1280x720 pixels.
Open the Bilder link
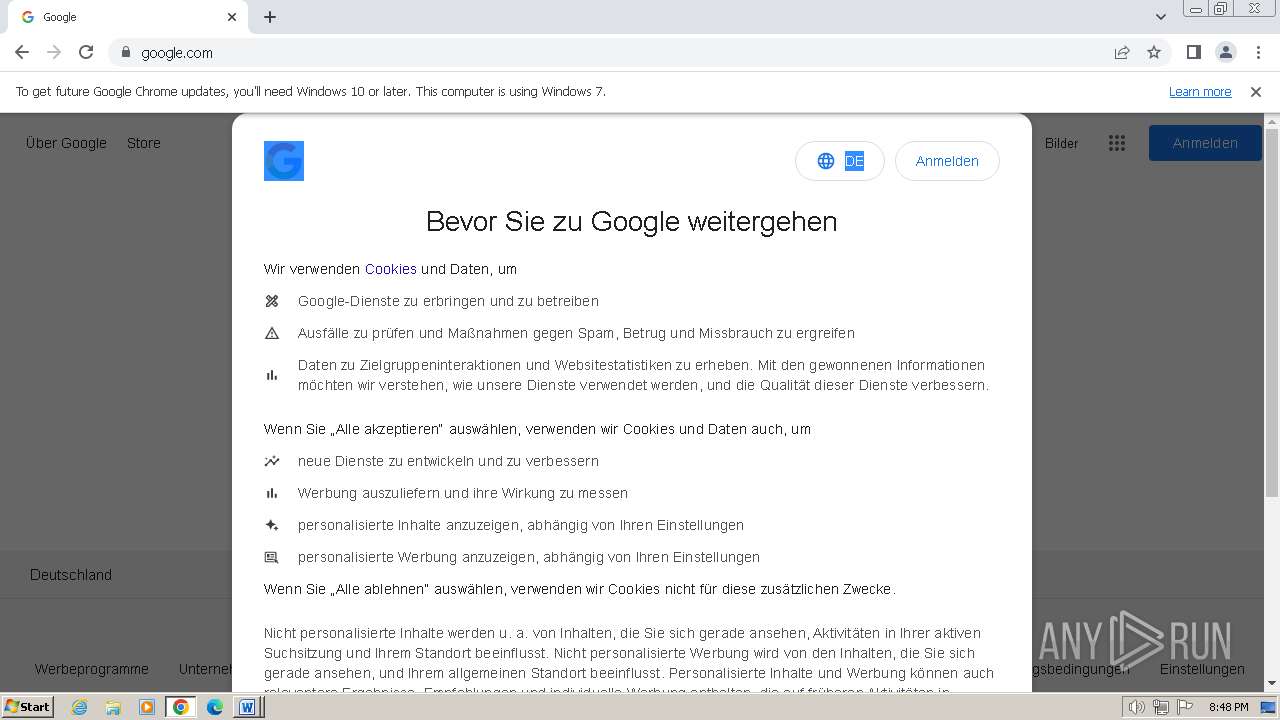[x=1062, y=143]
